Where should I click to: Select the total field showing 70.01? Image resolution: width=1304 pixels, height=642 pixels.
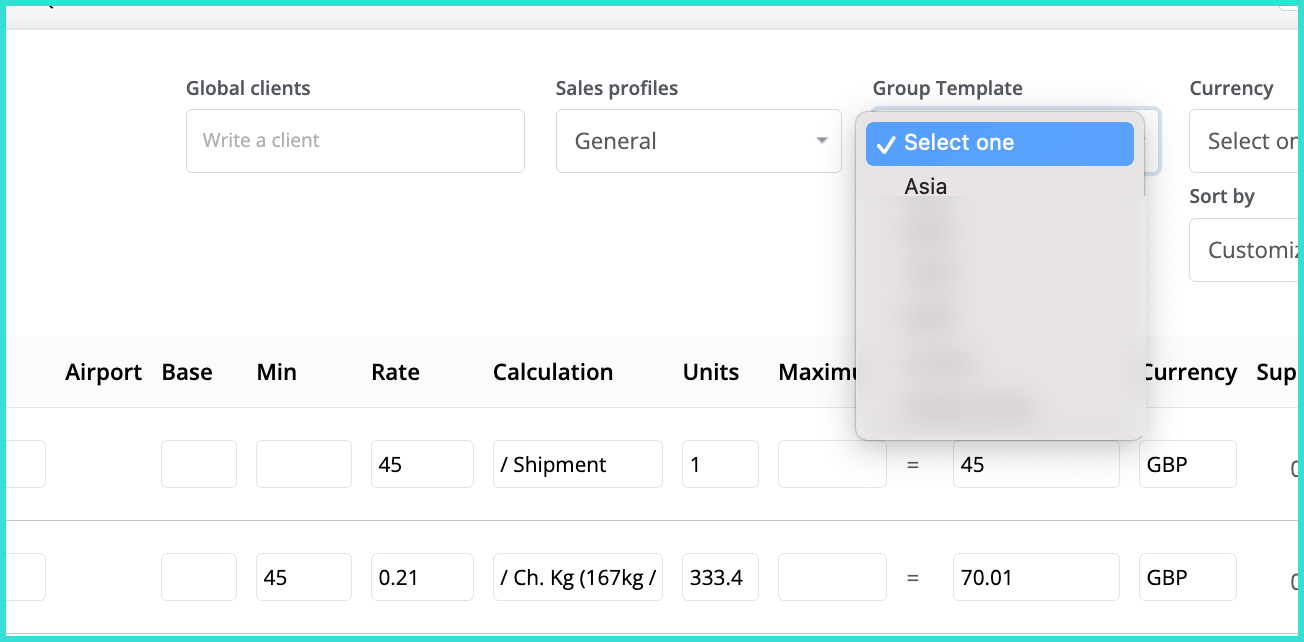click(x=1035, y=577)
